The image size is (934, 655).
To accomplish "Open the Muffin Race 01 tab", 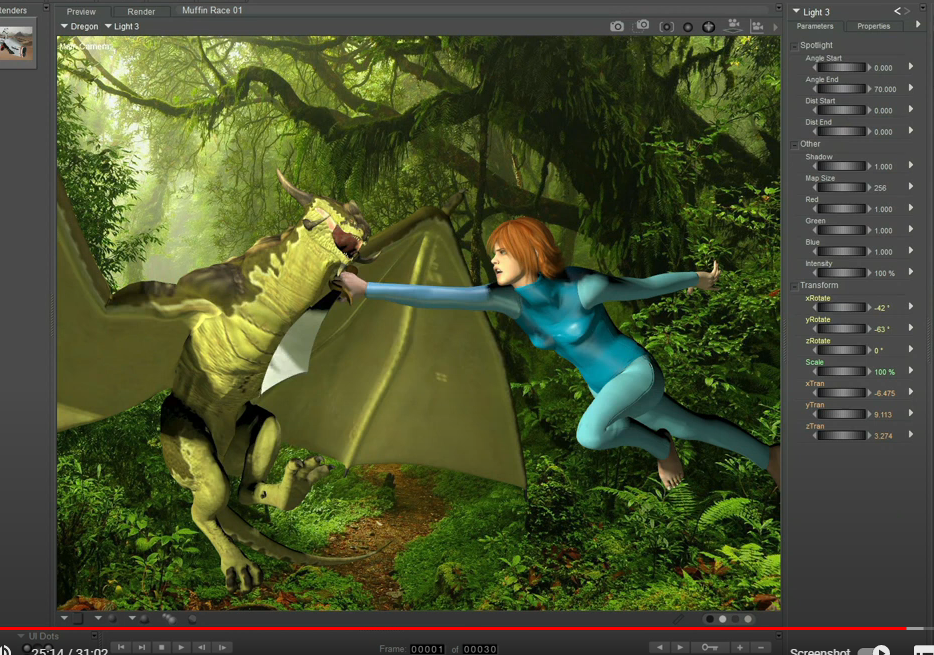I will tap(212, 10).
